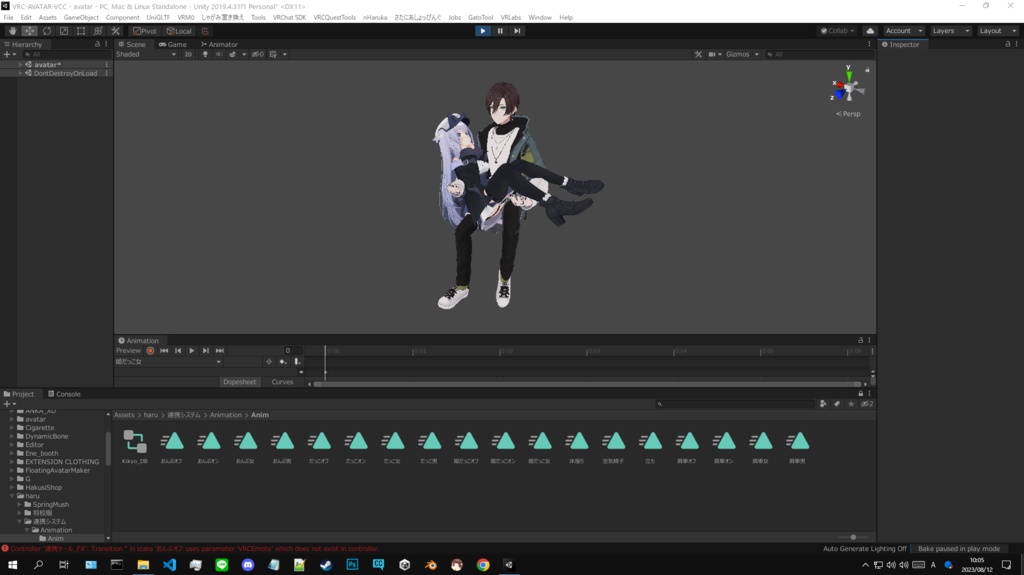Viewport: 1024px width, 575px height.
Task: Open the GameObject menu
Action: click(x=81, y=18)
